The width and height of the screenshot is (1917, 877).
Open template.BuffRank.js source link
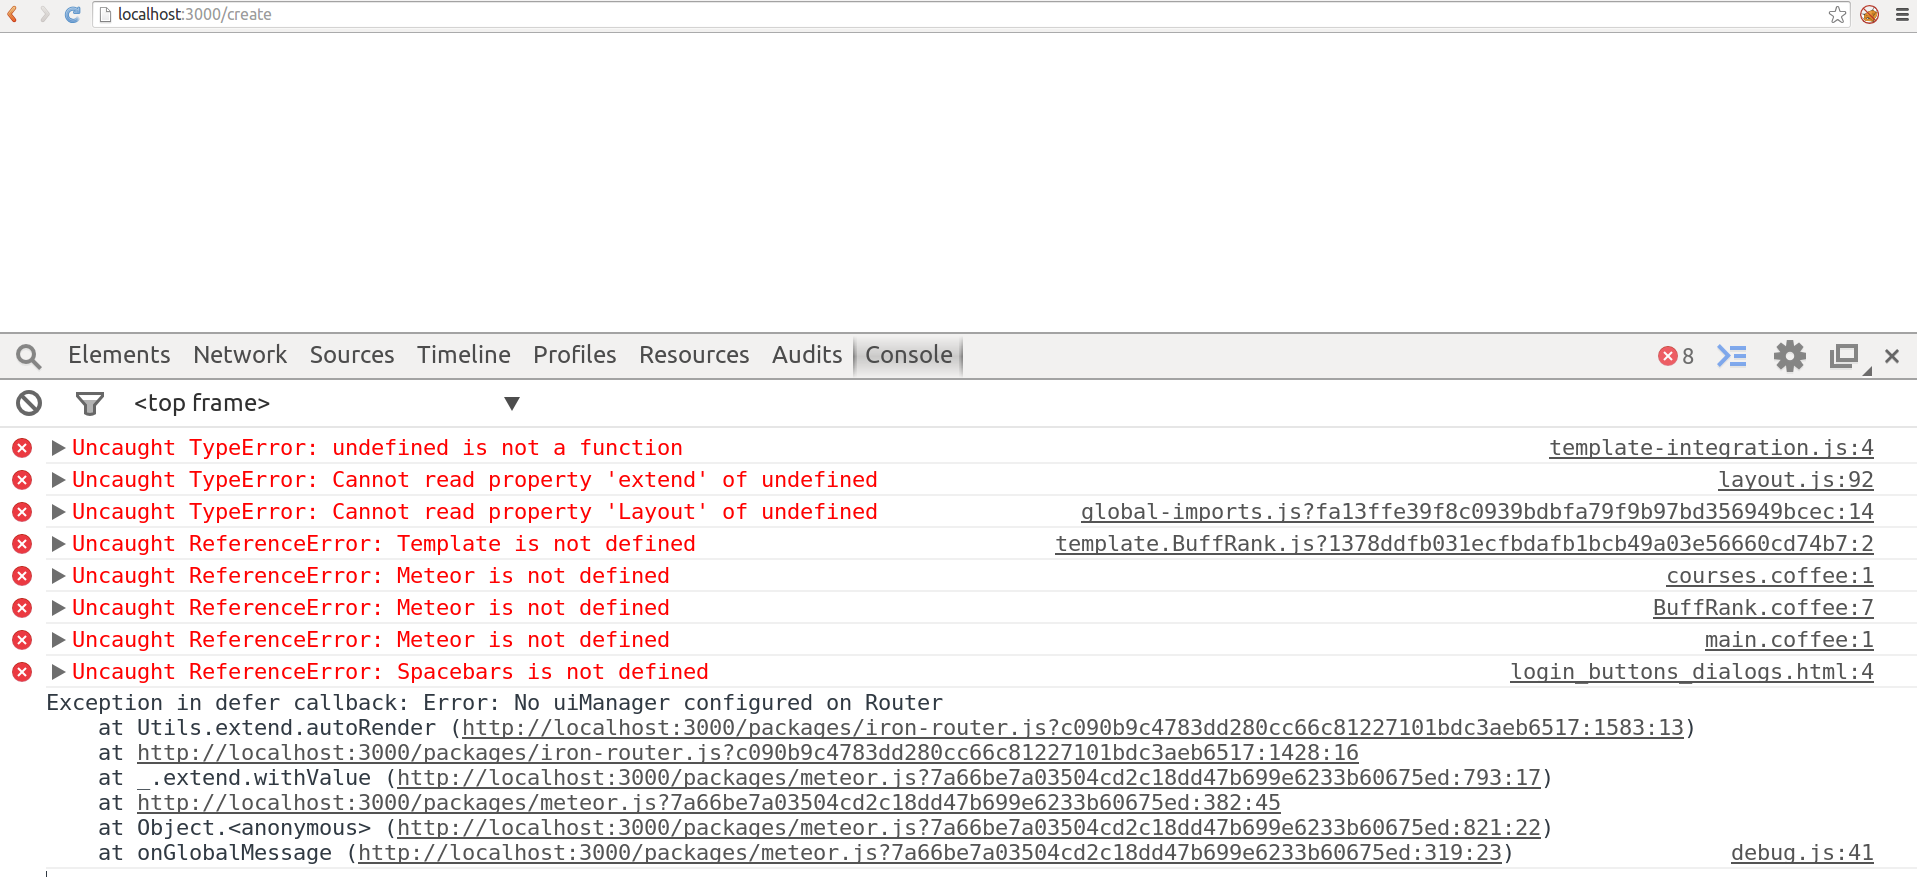click(1464, 544)
